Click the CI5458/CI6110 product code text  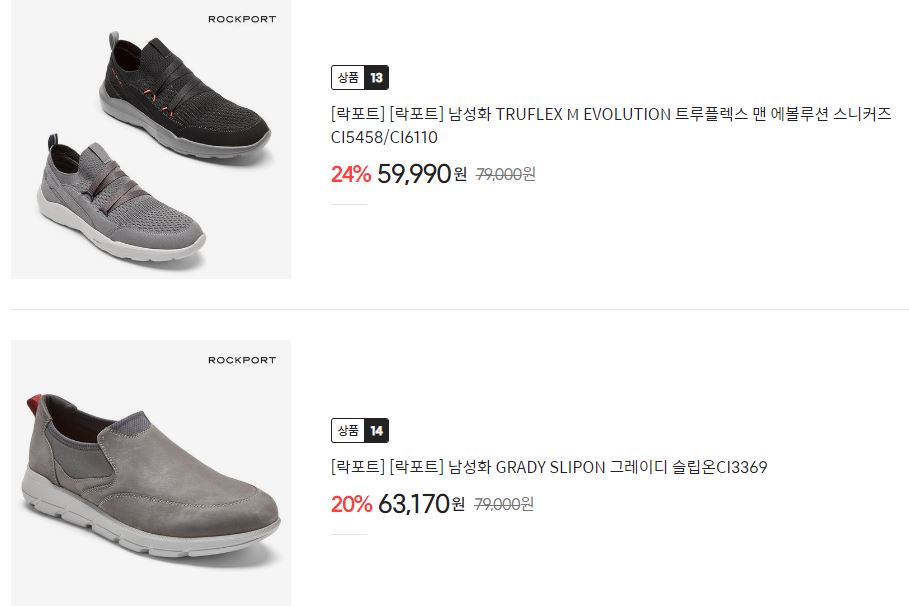click(384, 137)
